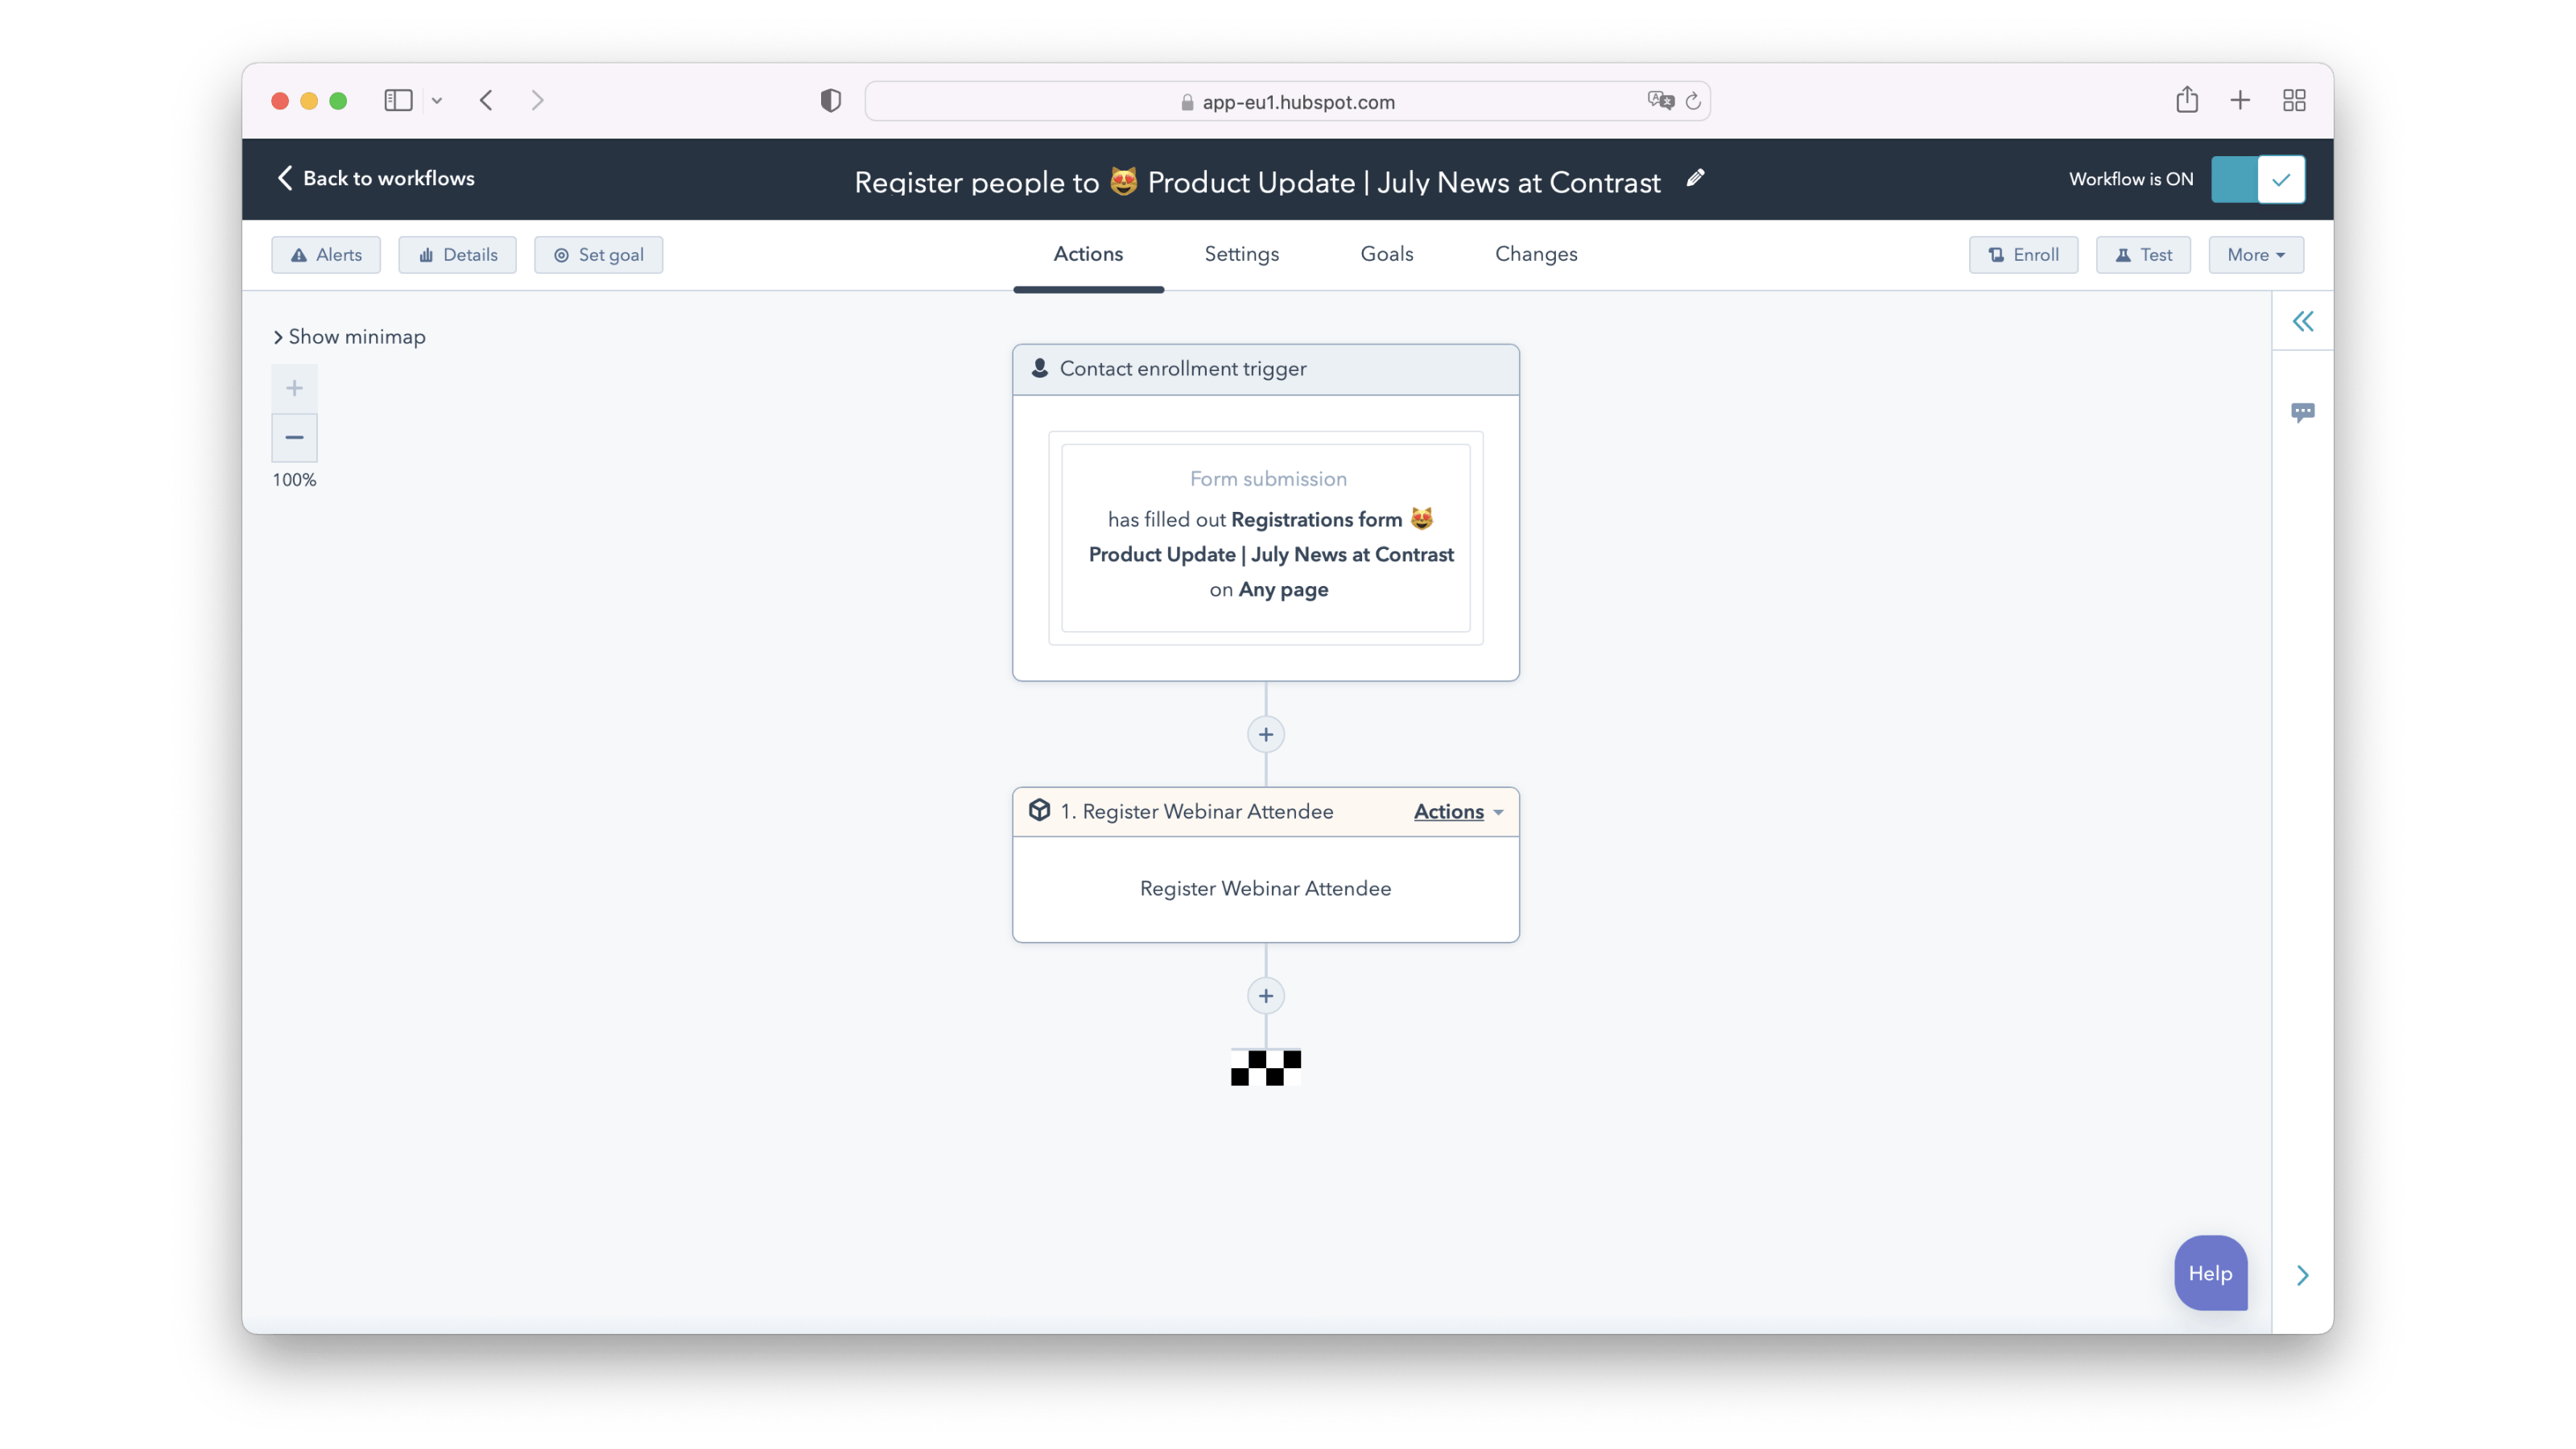Click the pencil icon to rename workflow

(1695, 178)
